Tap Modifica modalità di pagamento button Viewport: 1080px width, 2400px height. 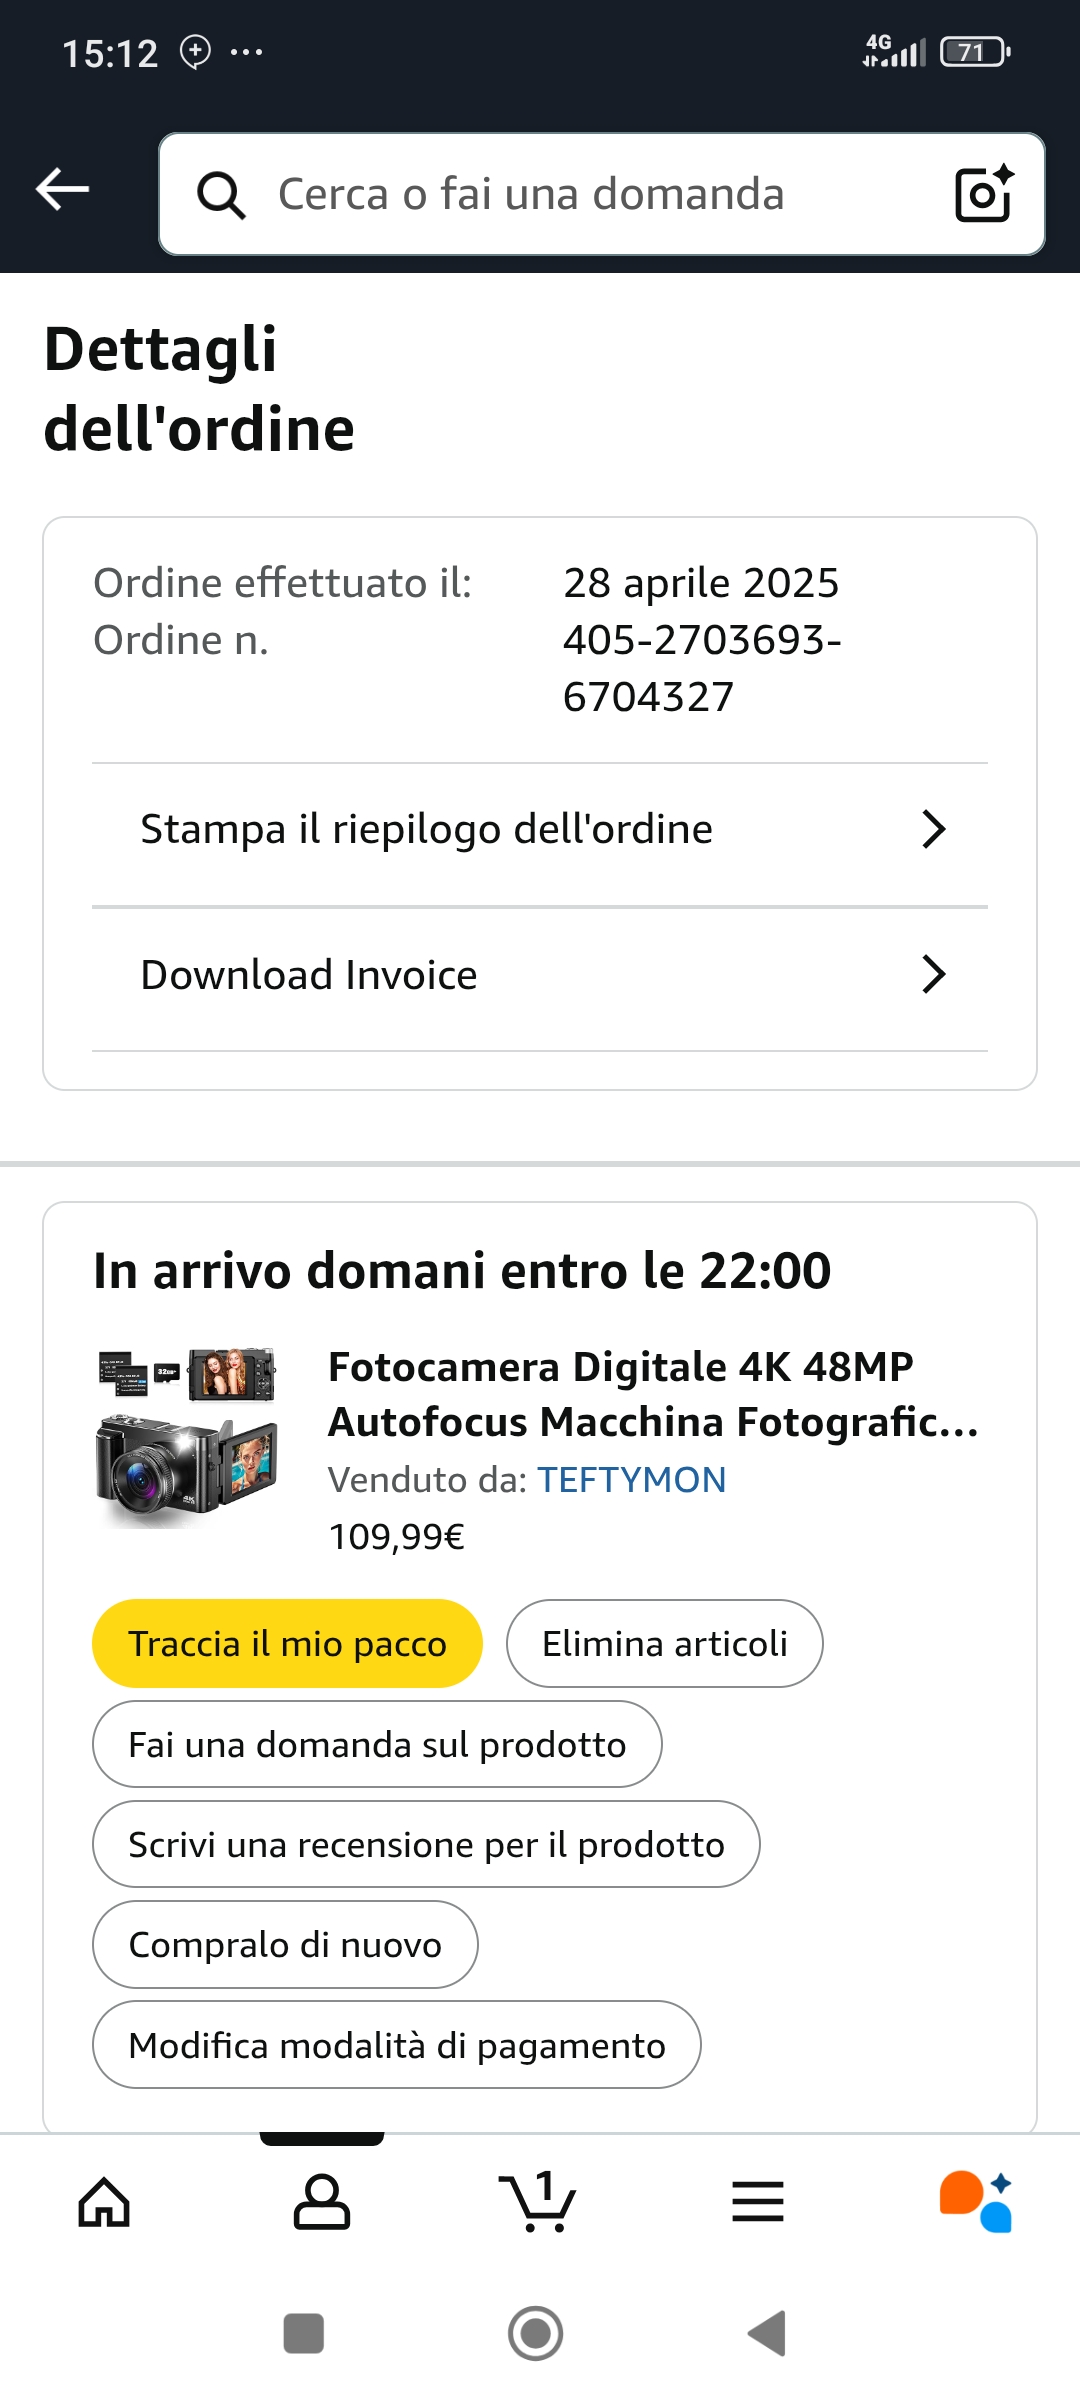(x=397, y=2045)
